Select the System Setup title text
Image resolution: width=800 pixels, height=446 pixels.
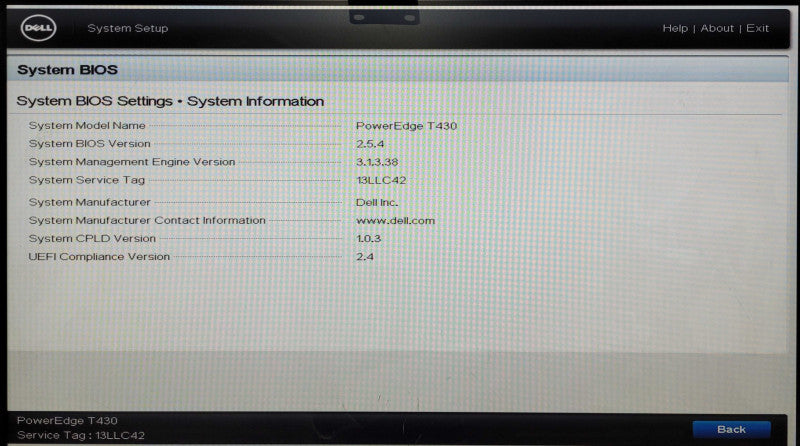(x=128, y=28)
